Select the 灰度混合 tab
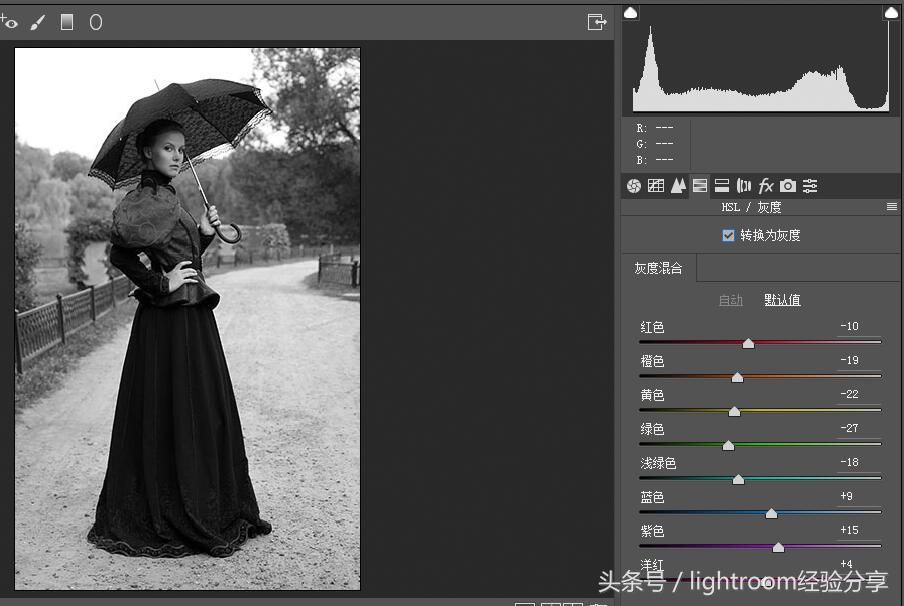Screen dimensions: 904x606 (658, 268)
